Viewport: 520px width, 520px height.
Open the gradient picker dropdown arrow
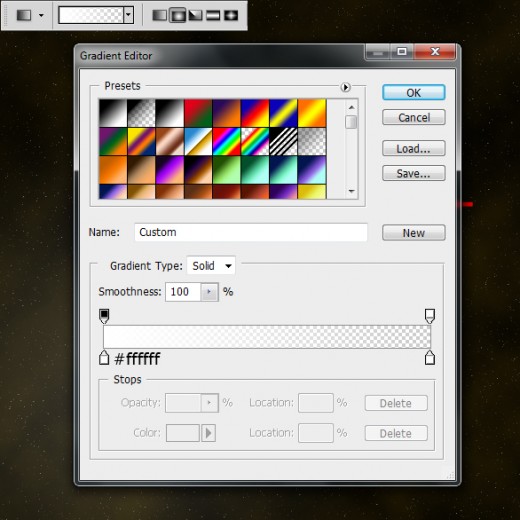pyautogui.click(x=128, y=15)
